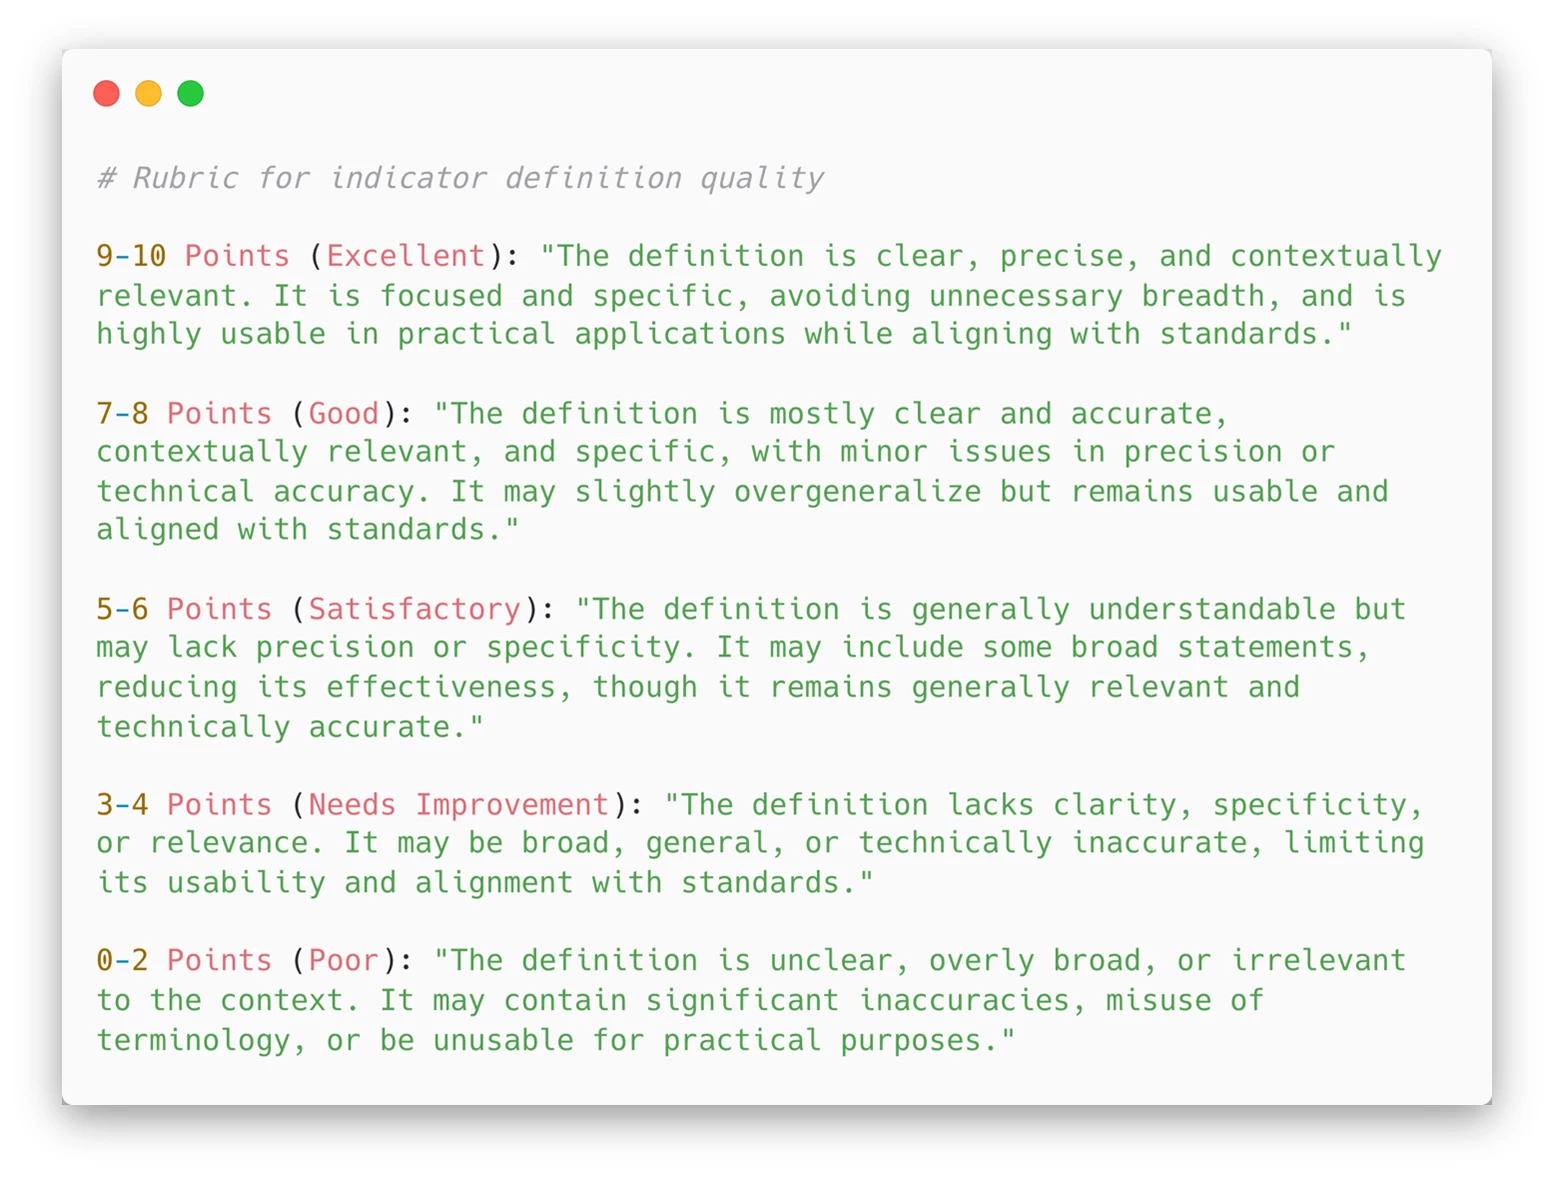Click the '3-4' score range
The width and height of the screenshot is (1554, 1179).
[x=122, y=805]
